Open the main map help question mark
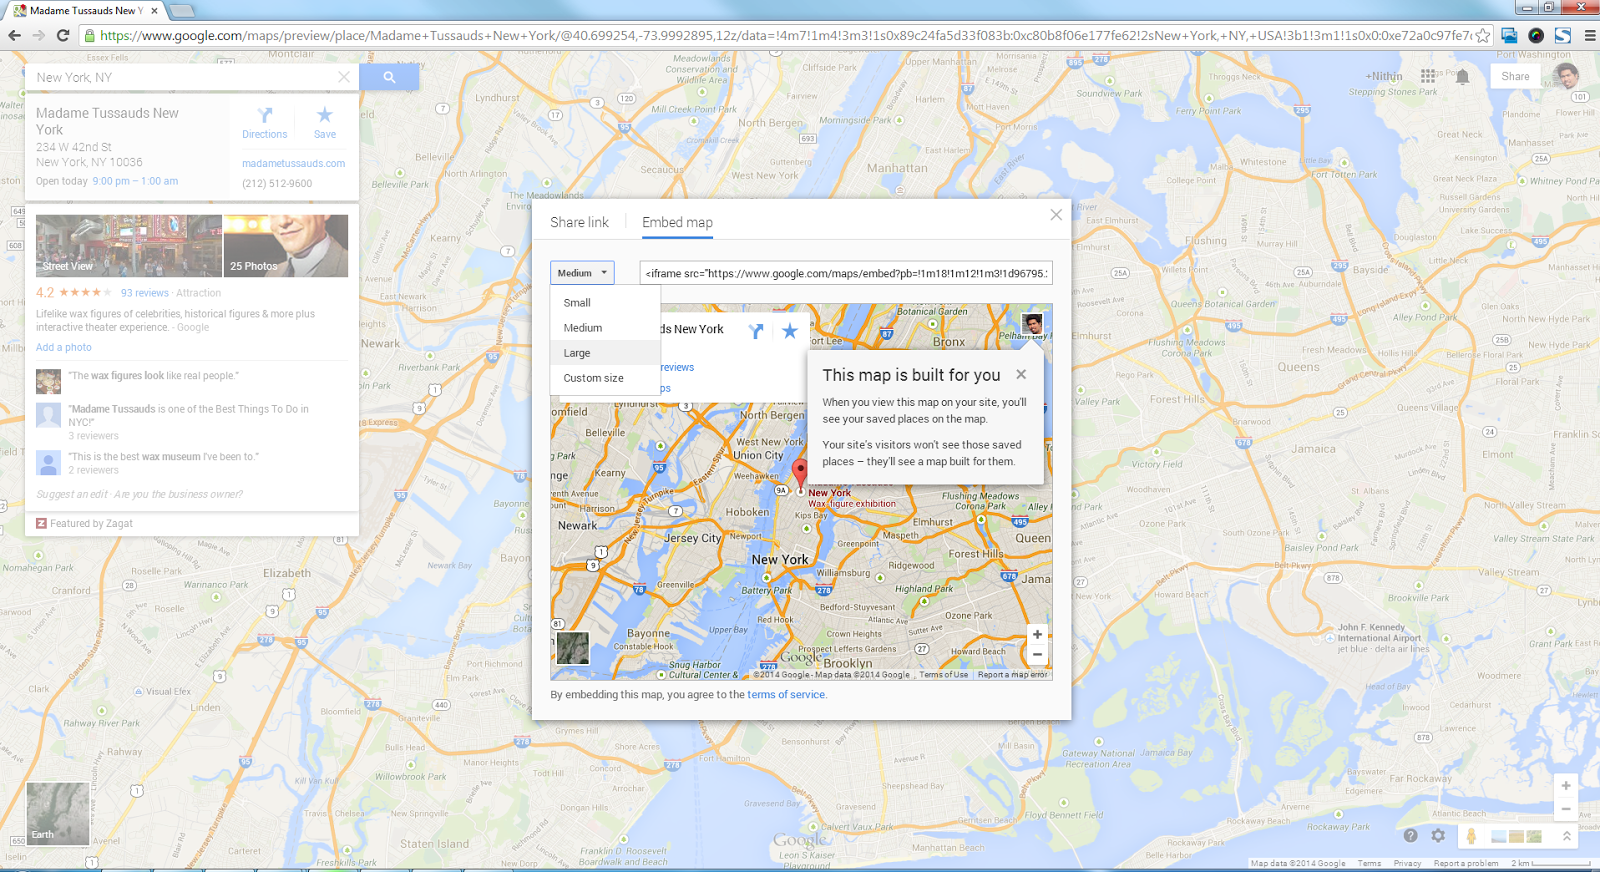This screenshot has height=872, width=1600. click(x=1410, y=835)
